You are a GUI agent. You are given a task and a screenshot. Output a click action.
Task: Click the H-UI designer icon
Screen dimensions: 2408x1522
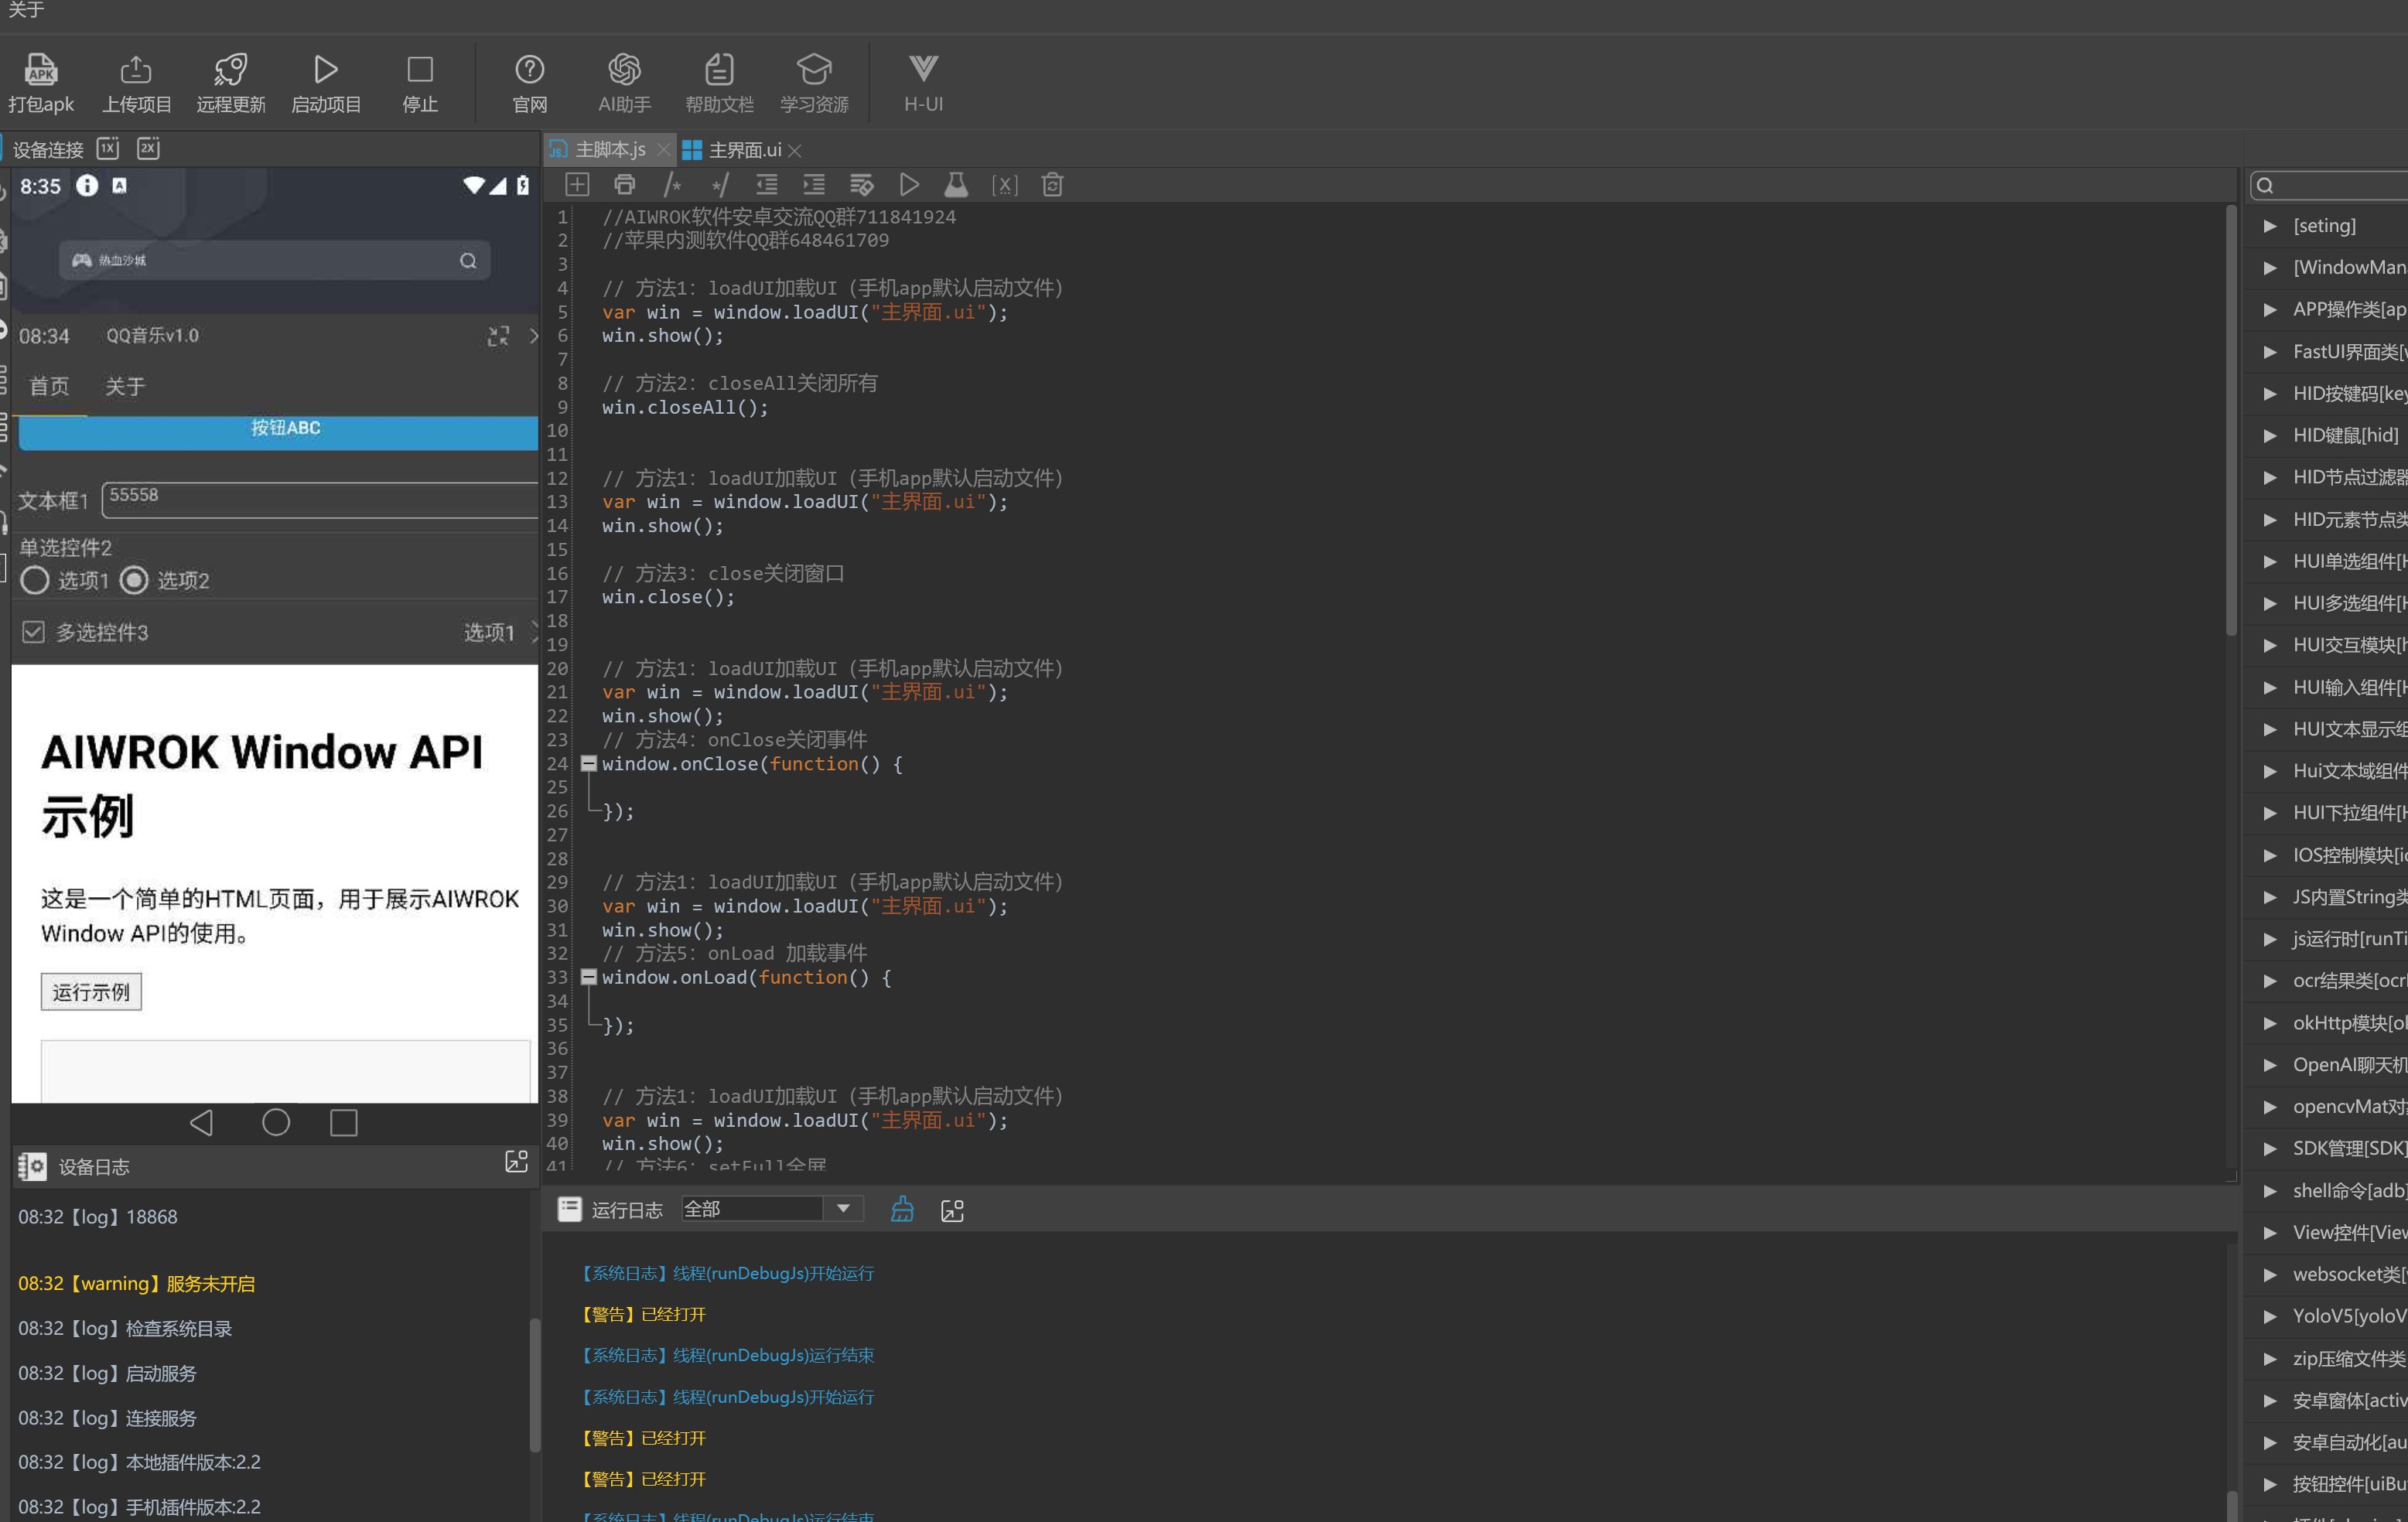click(923, 82)
